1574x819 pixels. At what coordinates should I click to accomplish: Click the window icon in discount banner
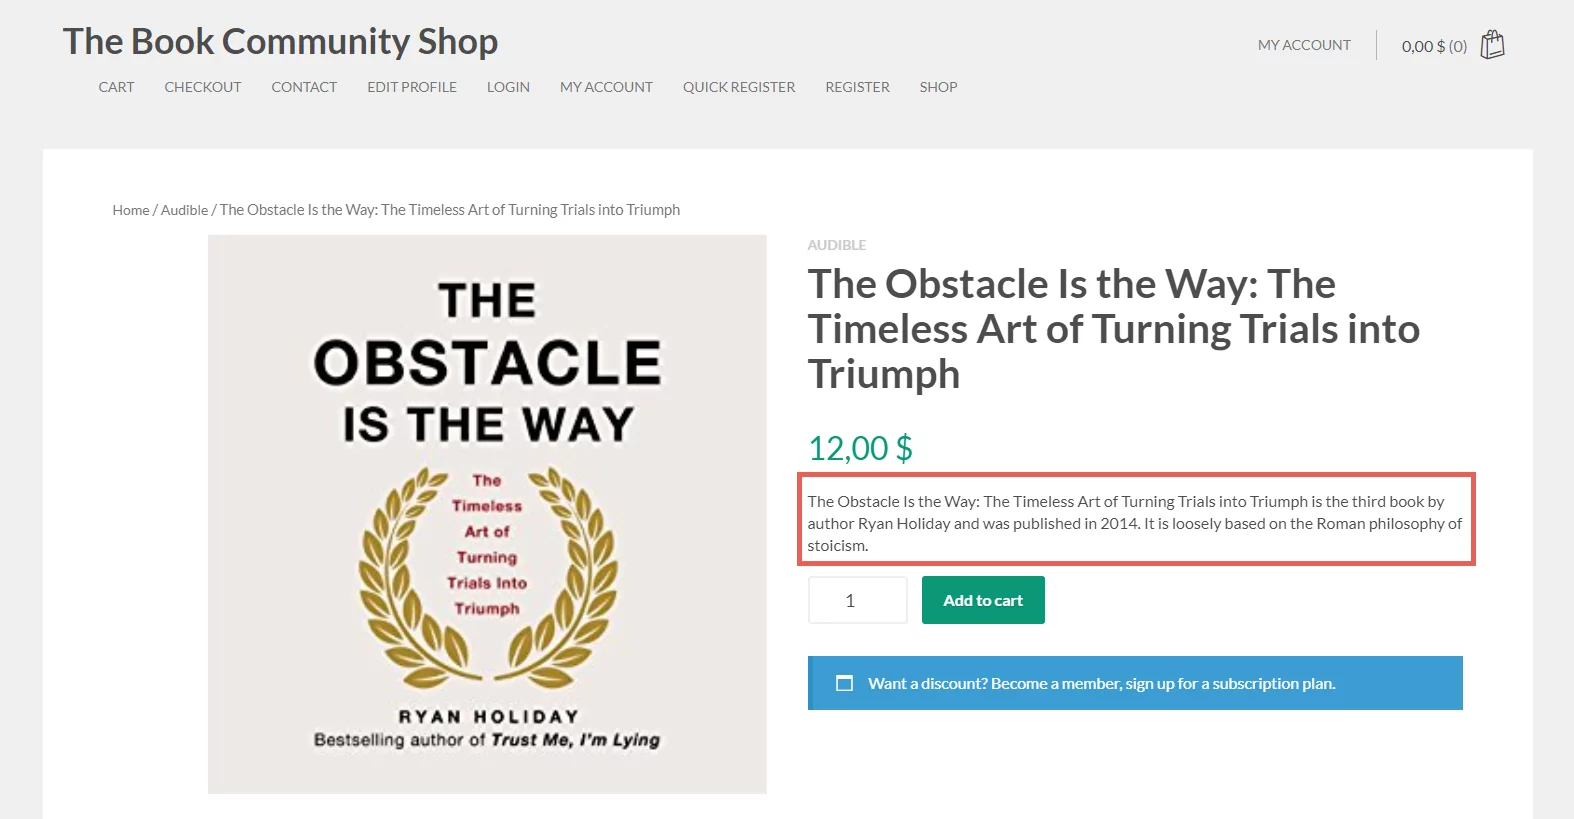844,683
